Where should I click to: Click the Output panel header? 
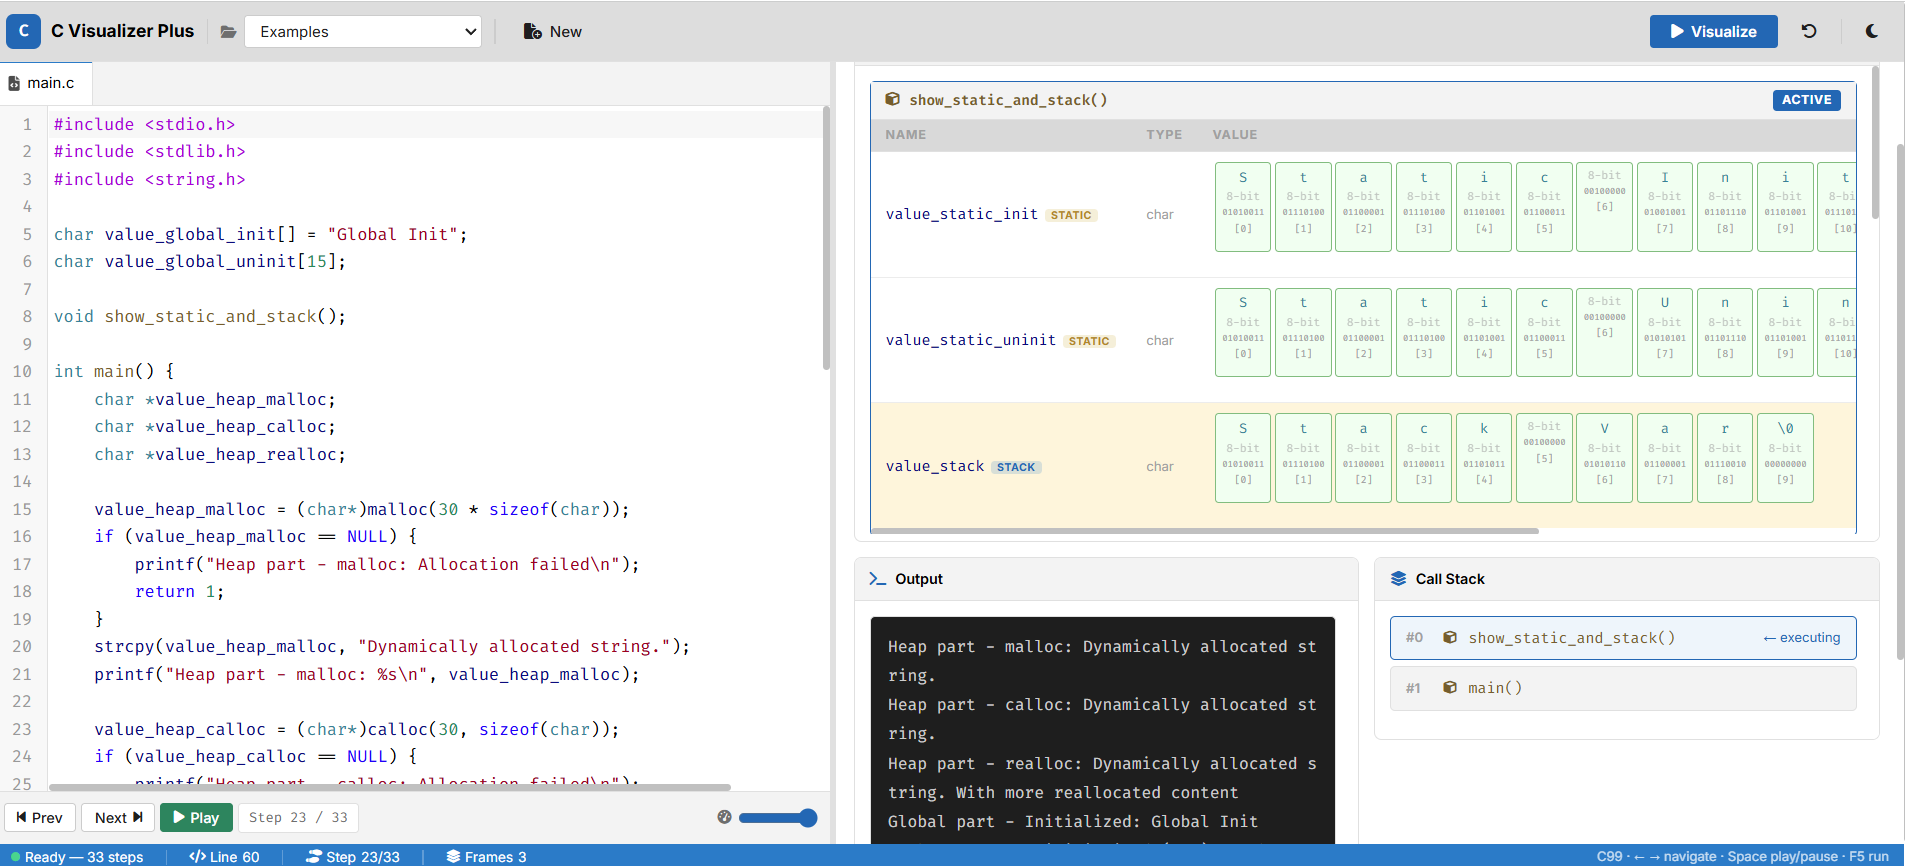click(x=1106, y=579)
